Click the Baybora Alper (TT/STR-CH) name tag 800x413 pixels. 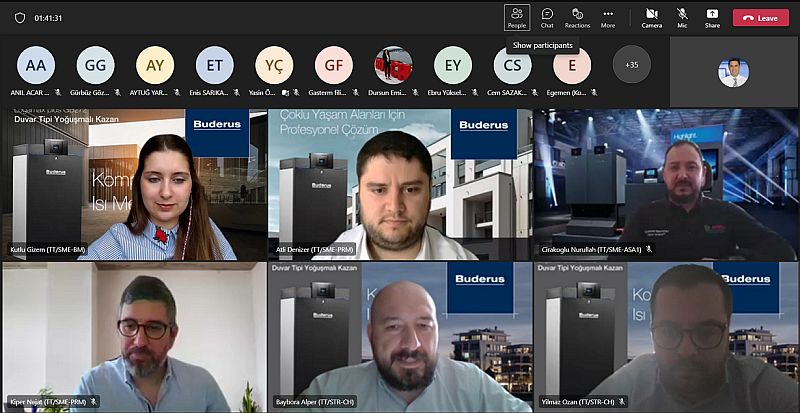pyautogui.click(x=315, y=401)
